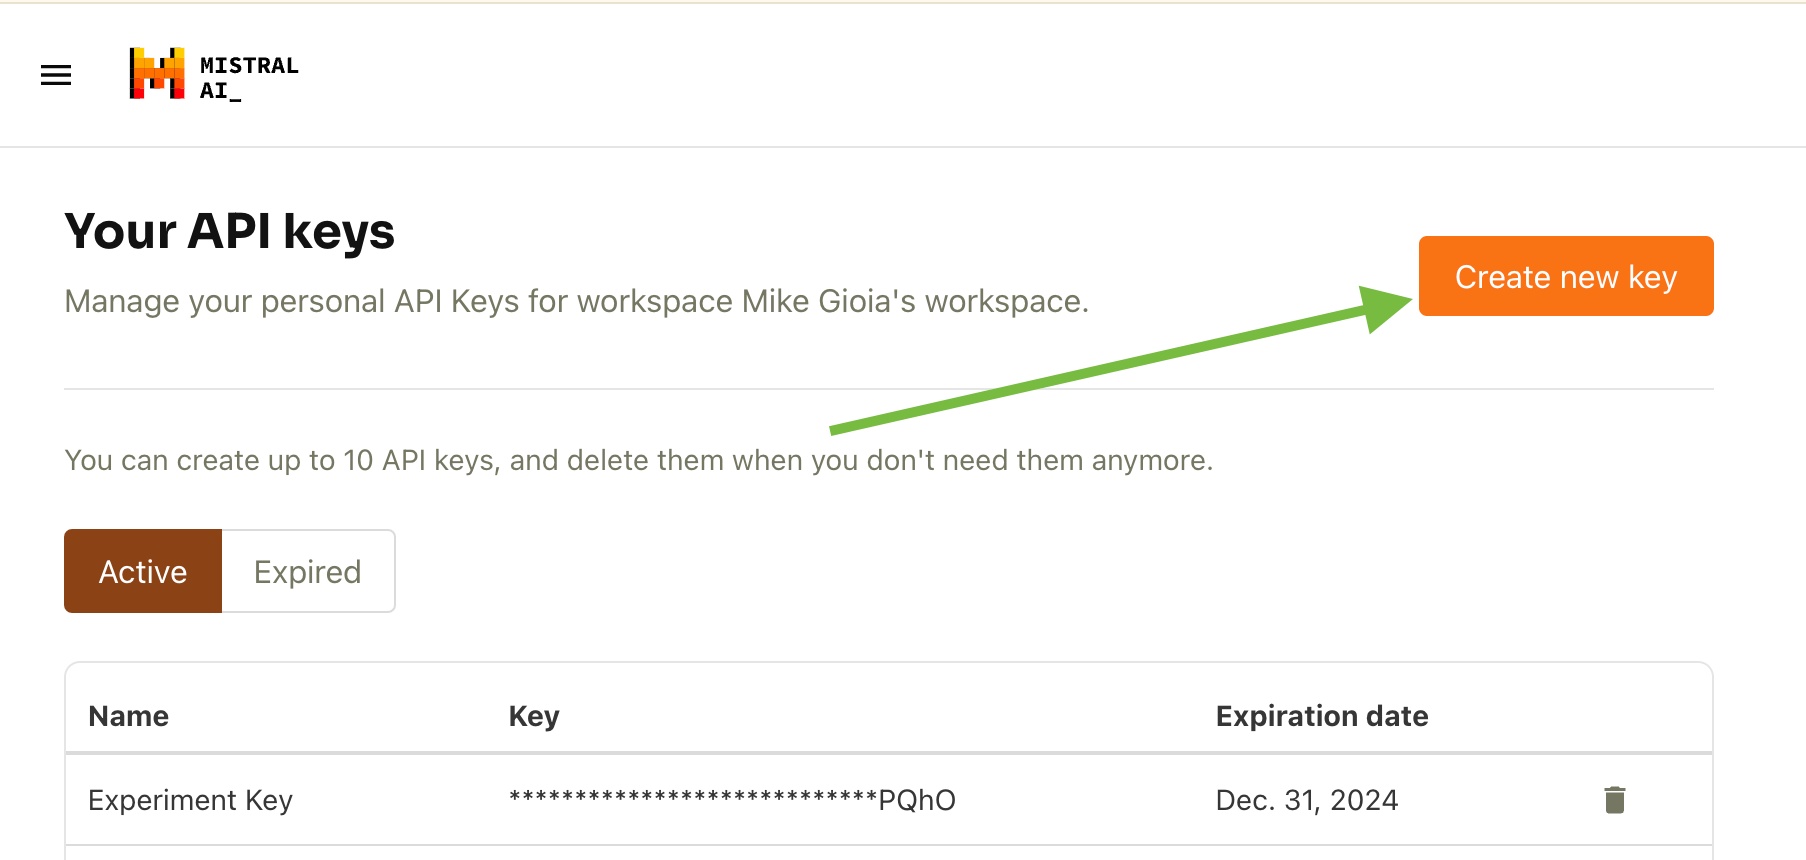The width and height of the screenshot is (1806, 860).
Task: Click the asterisks in the masked key
Action: click(x=692, y=798)
